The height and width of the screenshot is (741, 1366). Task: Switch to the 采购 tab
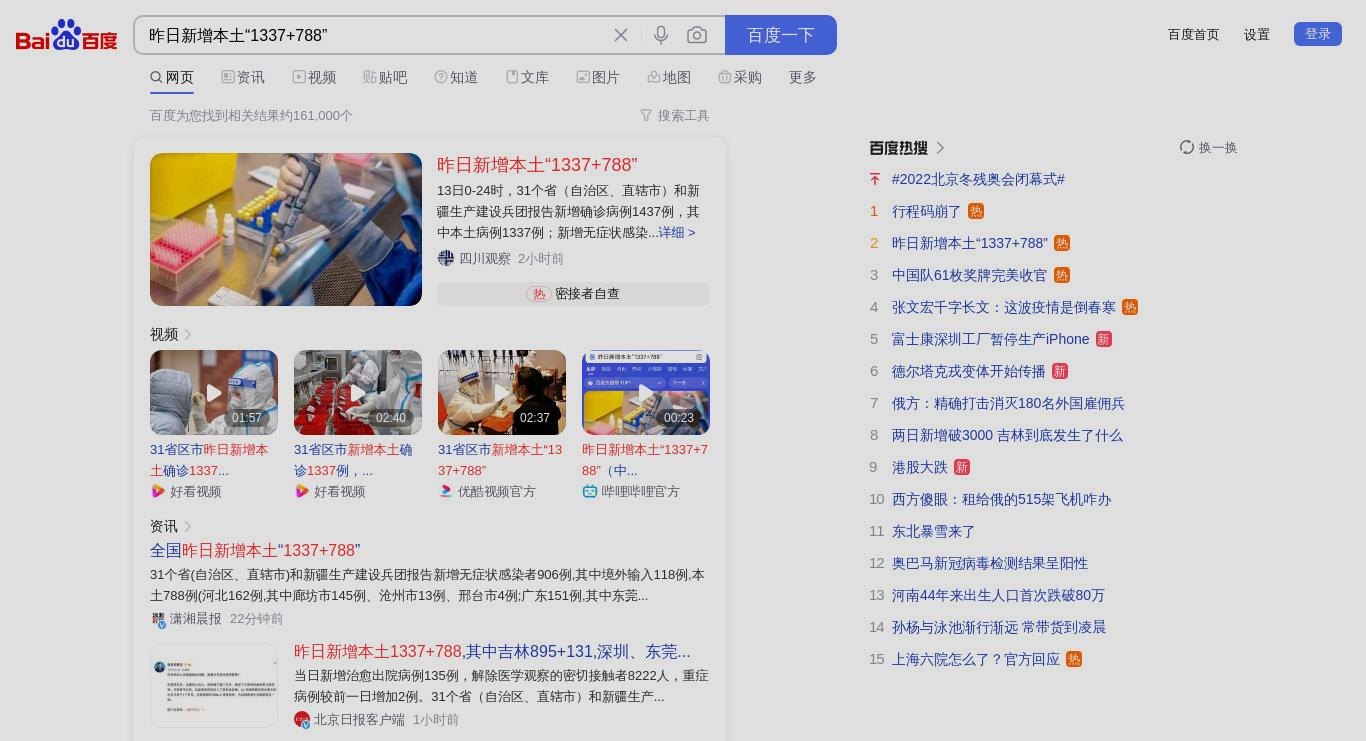(x=740, y=77)
